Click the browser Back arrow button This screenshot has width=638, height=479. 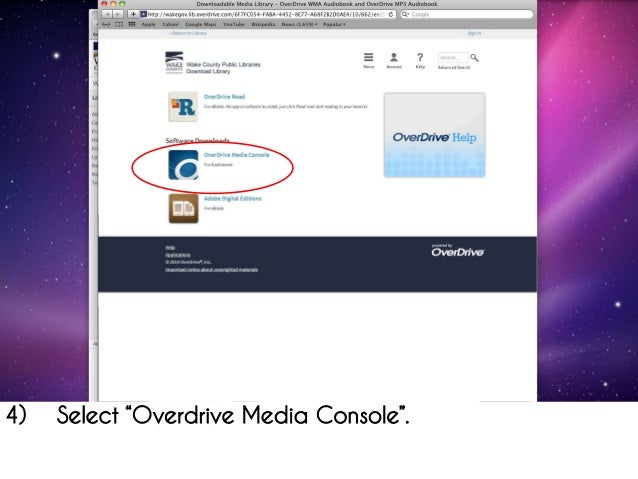pyautogui.click(x=107, y=14)
